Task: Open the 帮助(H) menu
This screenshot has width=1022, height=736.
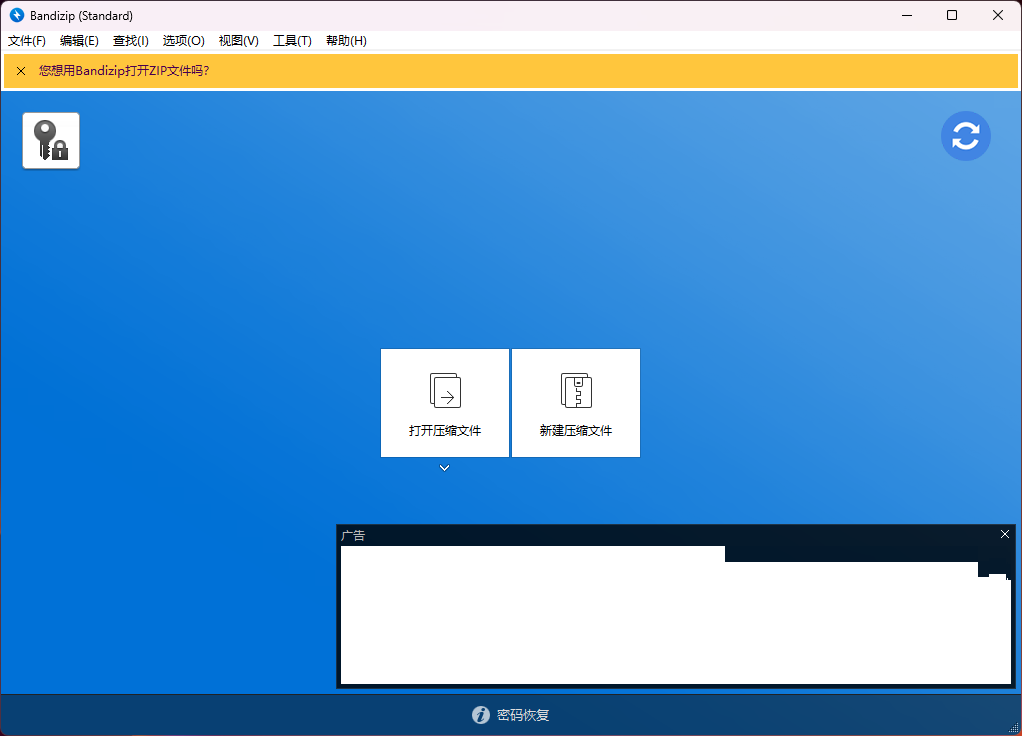Action: [346, 41]
